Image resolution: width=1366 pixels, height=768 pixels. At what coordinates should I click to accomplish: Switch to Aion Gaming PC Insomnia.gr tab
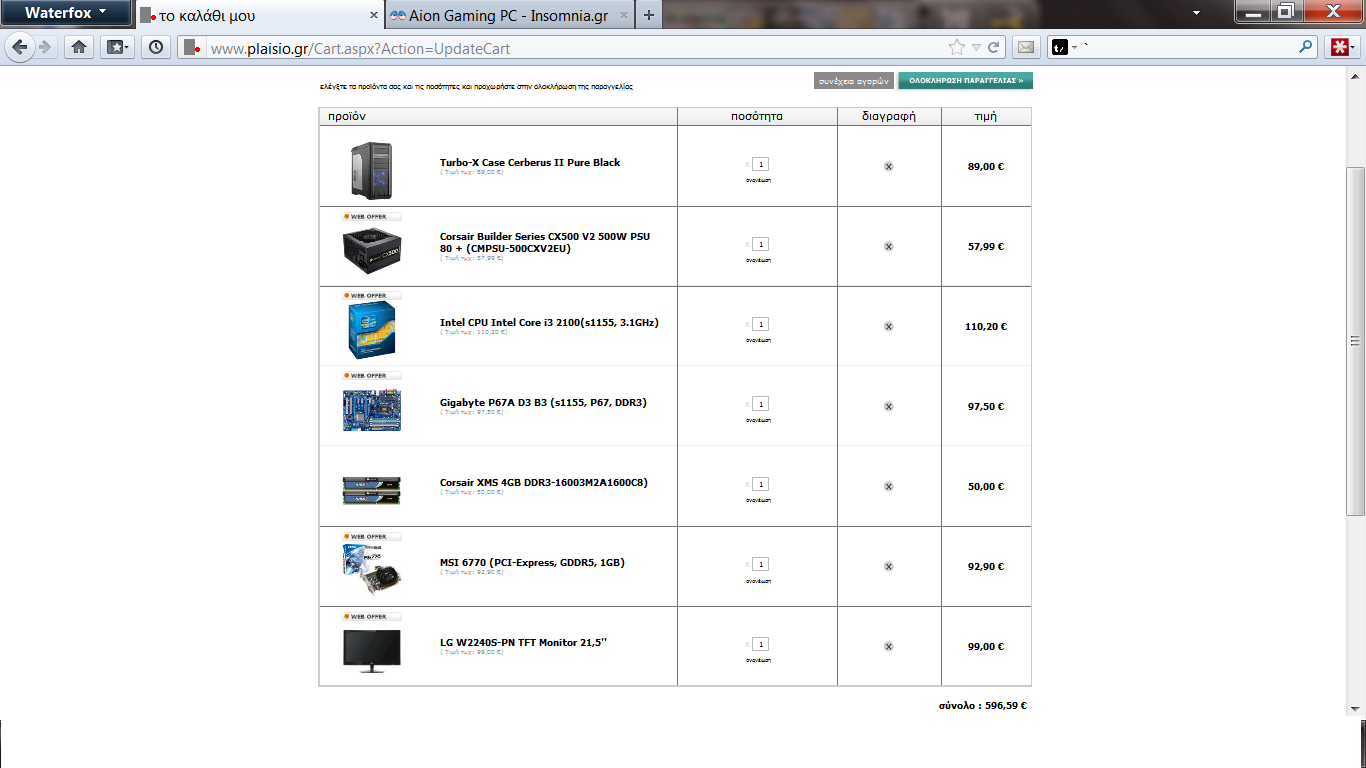510,16
